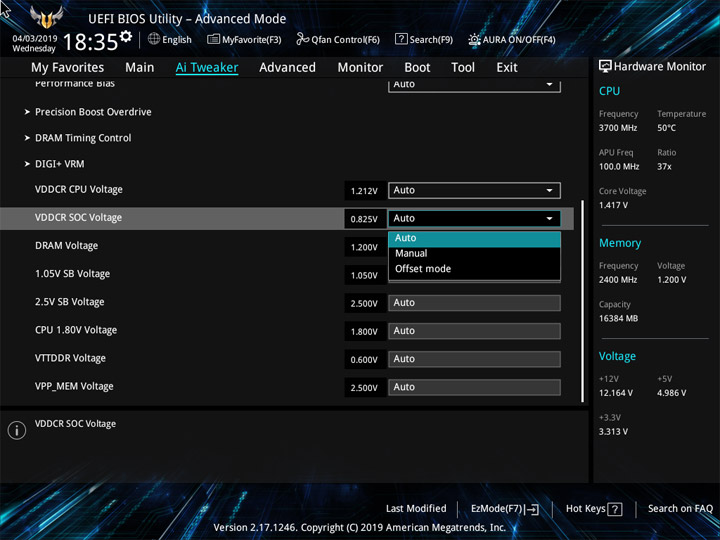Go to the Exit tab
The height and width of the screenshot is (540, 720).
507,68
